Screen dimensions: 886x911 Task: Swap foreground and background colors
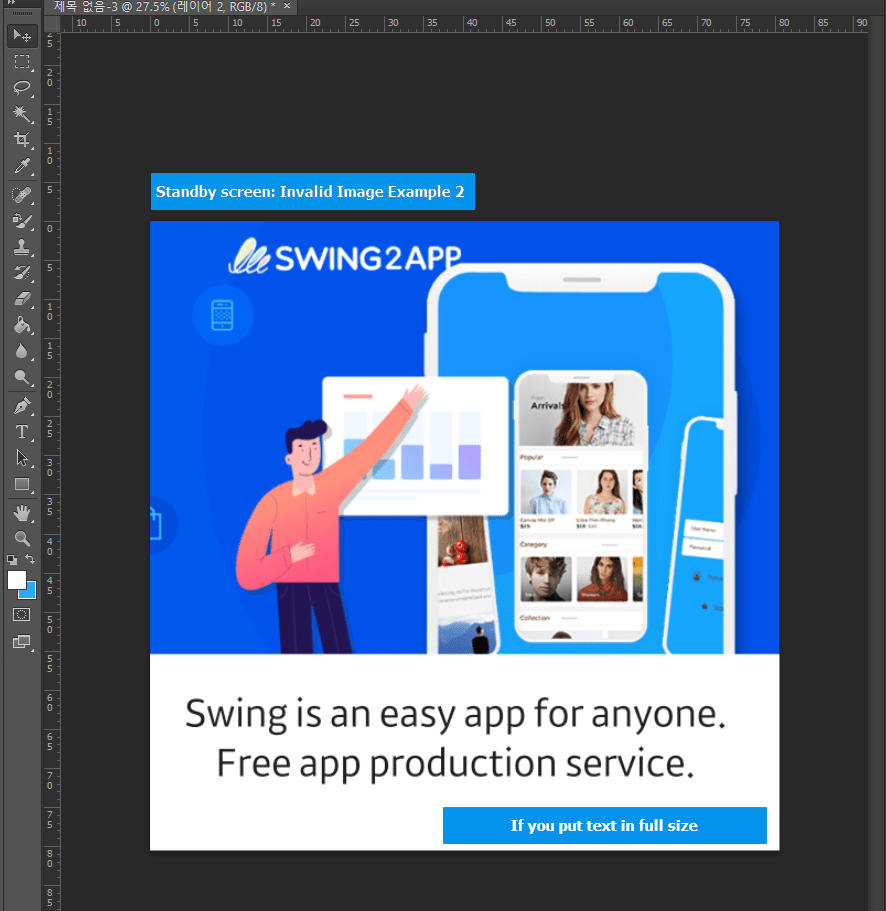tap(31, 560)
